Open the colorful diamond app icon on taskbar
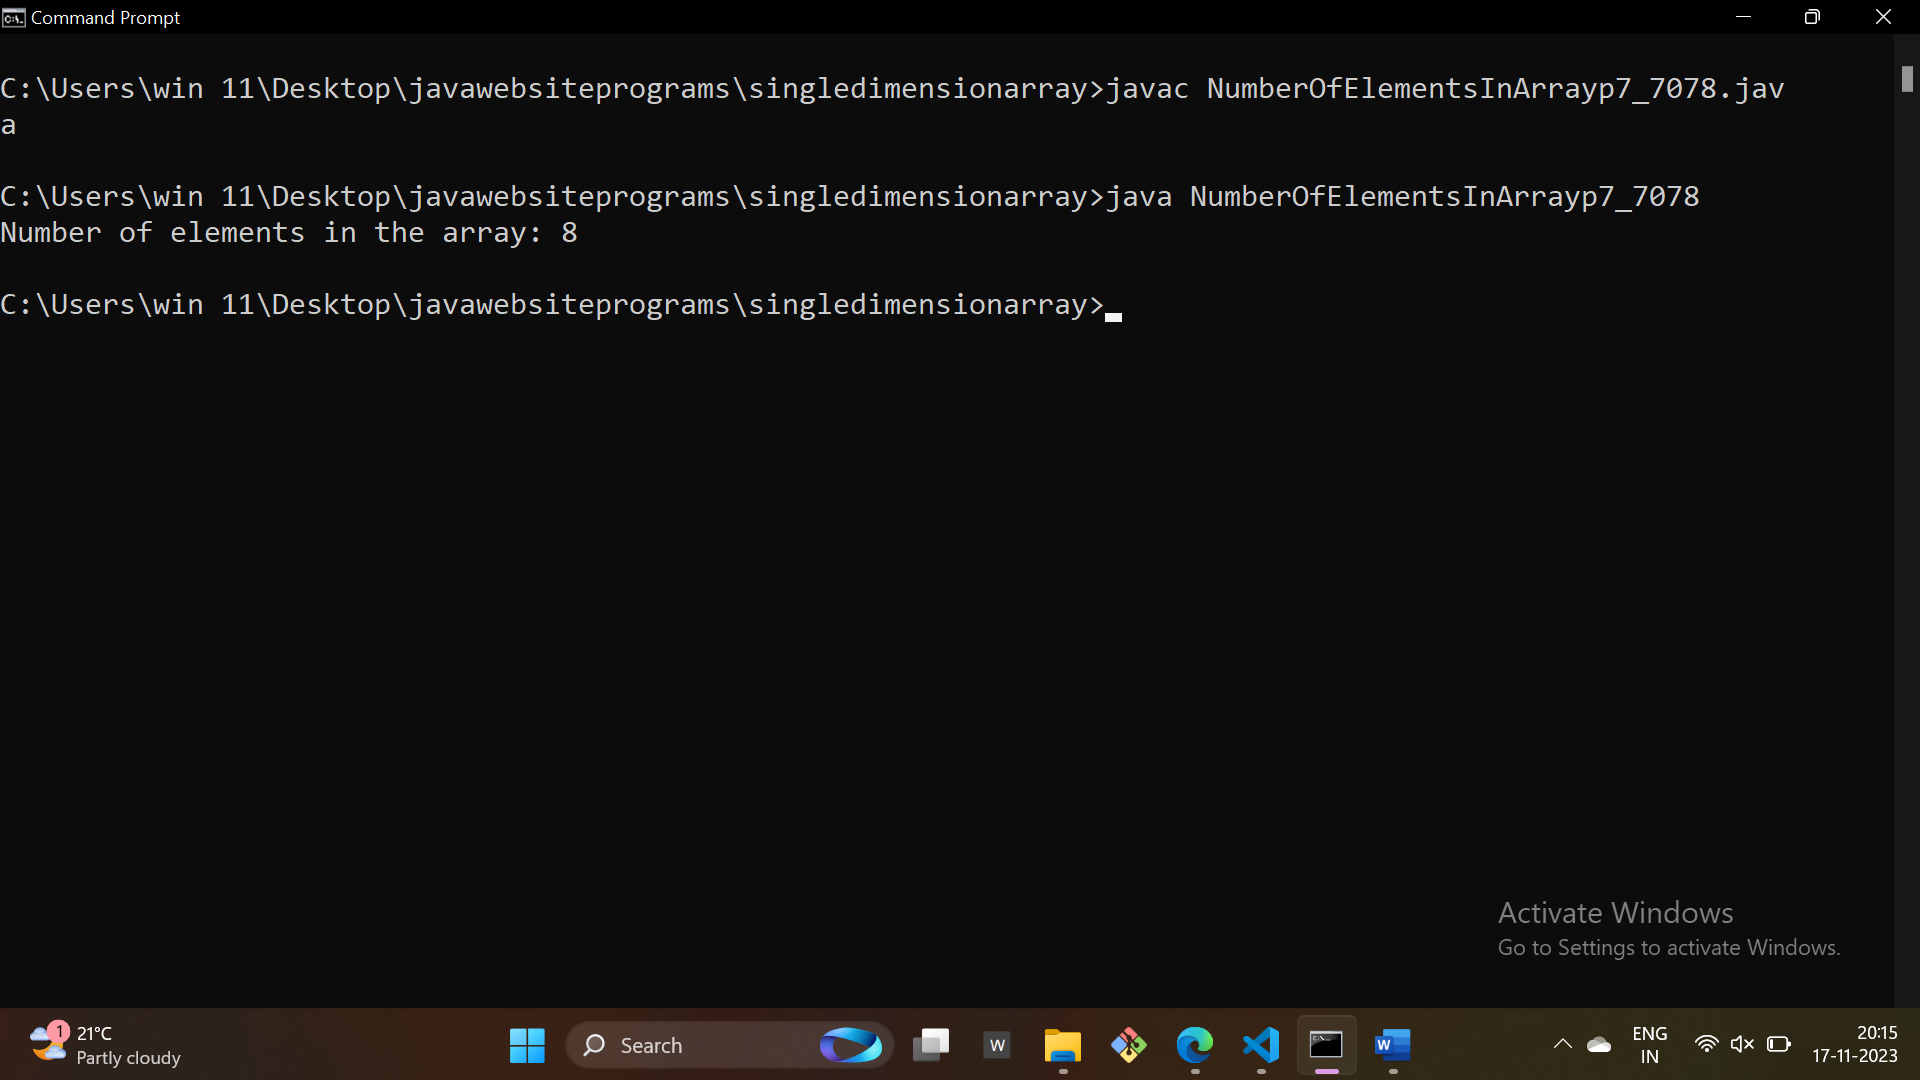This screenshot has height=1080, width=1920. [1128, 1045]
